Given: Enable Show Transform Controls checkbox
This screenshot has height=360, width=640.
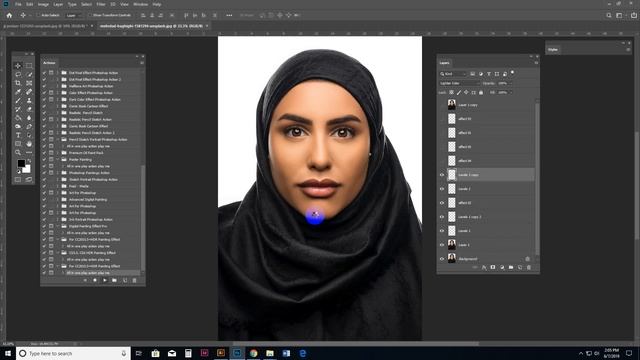Looking at the screenshot, I should pos(91,15).
